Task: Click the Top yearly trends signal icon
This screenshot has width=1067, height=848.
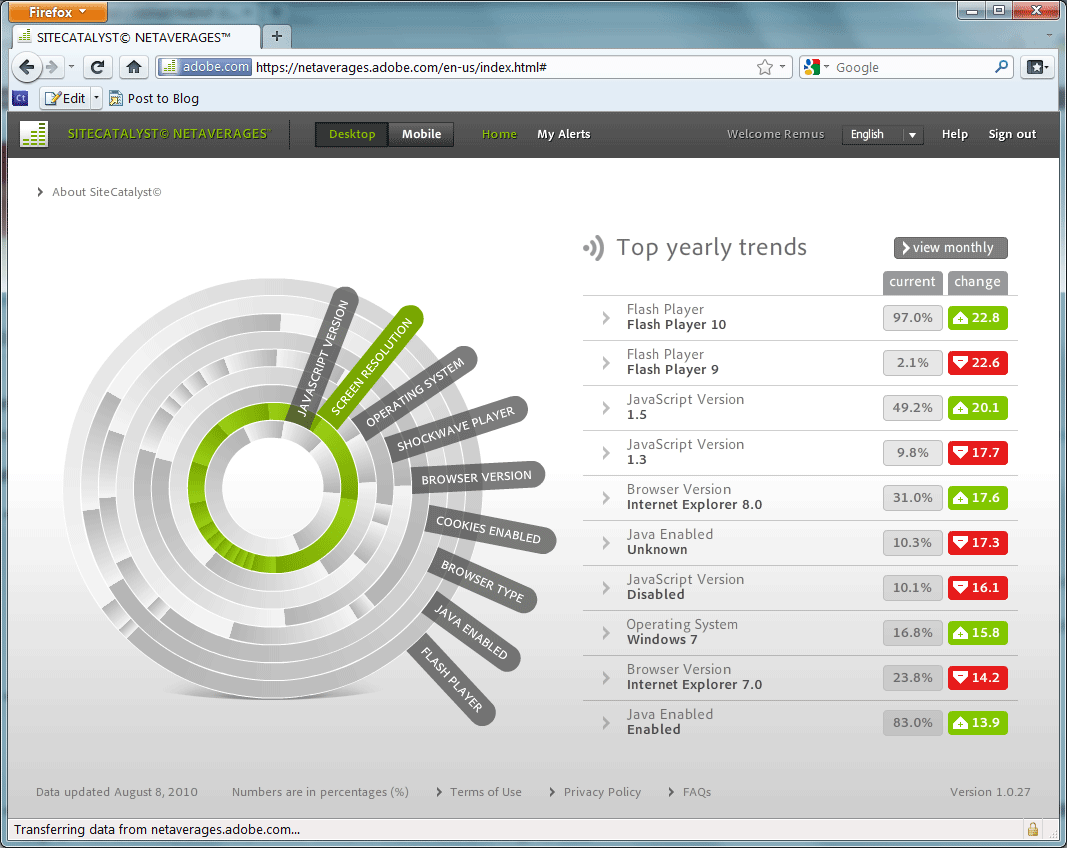Action: pyautogui.click(x=594, y=247)
